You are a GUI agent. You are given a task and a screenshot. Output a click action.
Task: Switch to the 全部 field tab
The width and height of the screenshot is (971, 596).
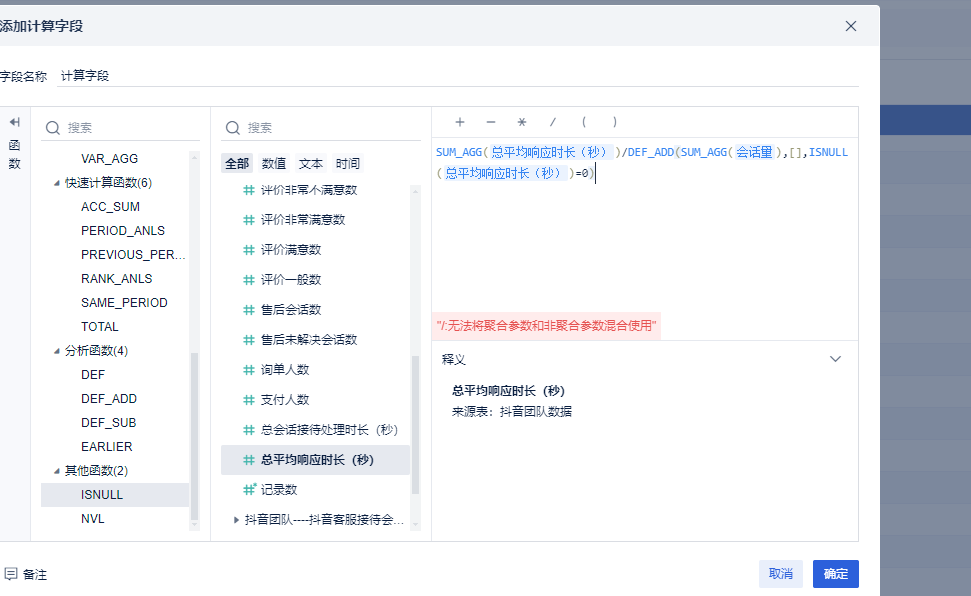click(237, 164)
